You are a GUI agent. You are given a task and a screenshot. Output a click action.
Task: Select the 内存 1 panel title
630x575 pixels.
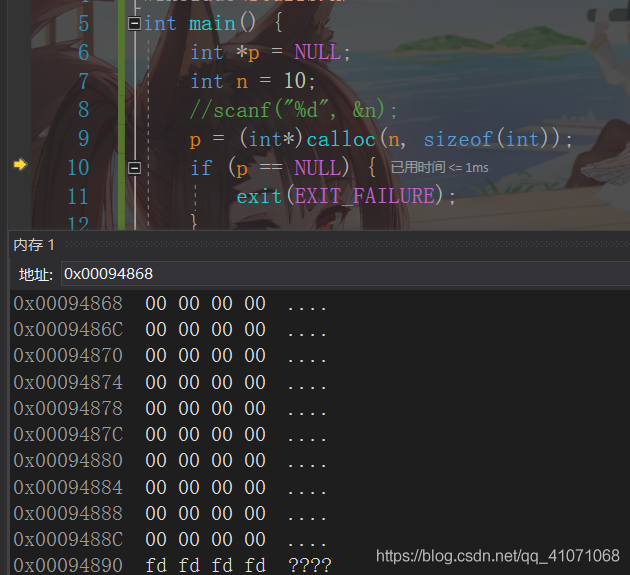pos(34,245)
